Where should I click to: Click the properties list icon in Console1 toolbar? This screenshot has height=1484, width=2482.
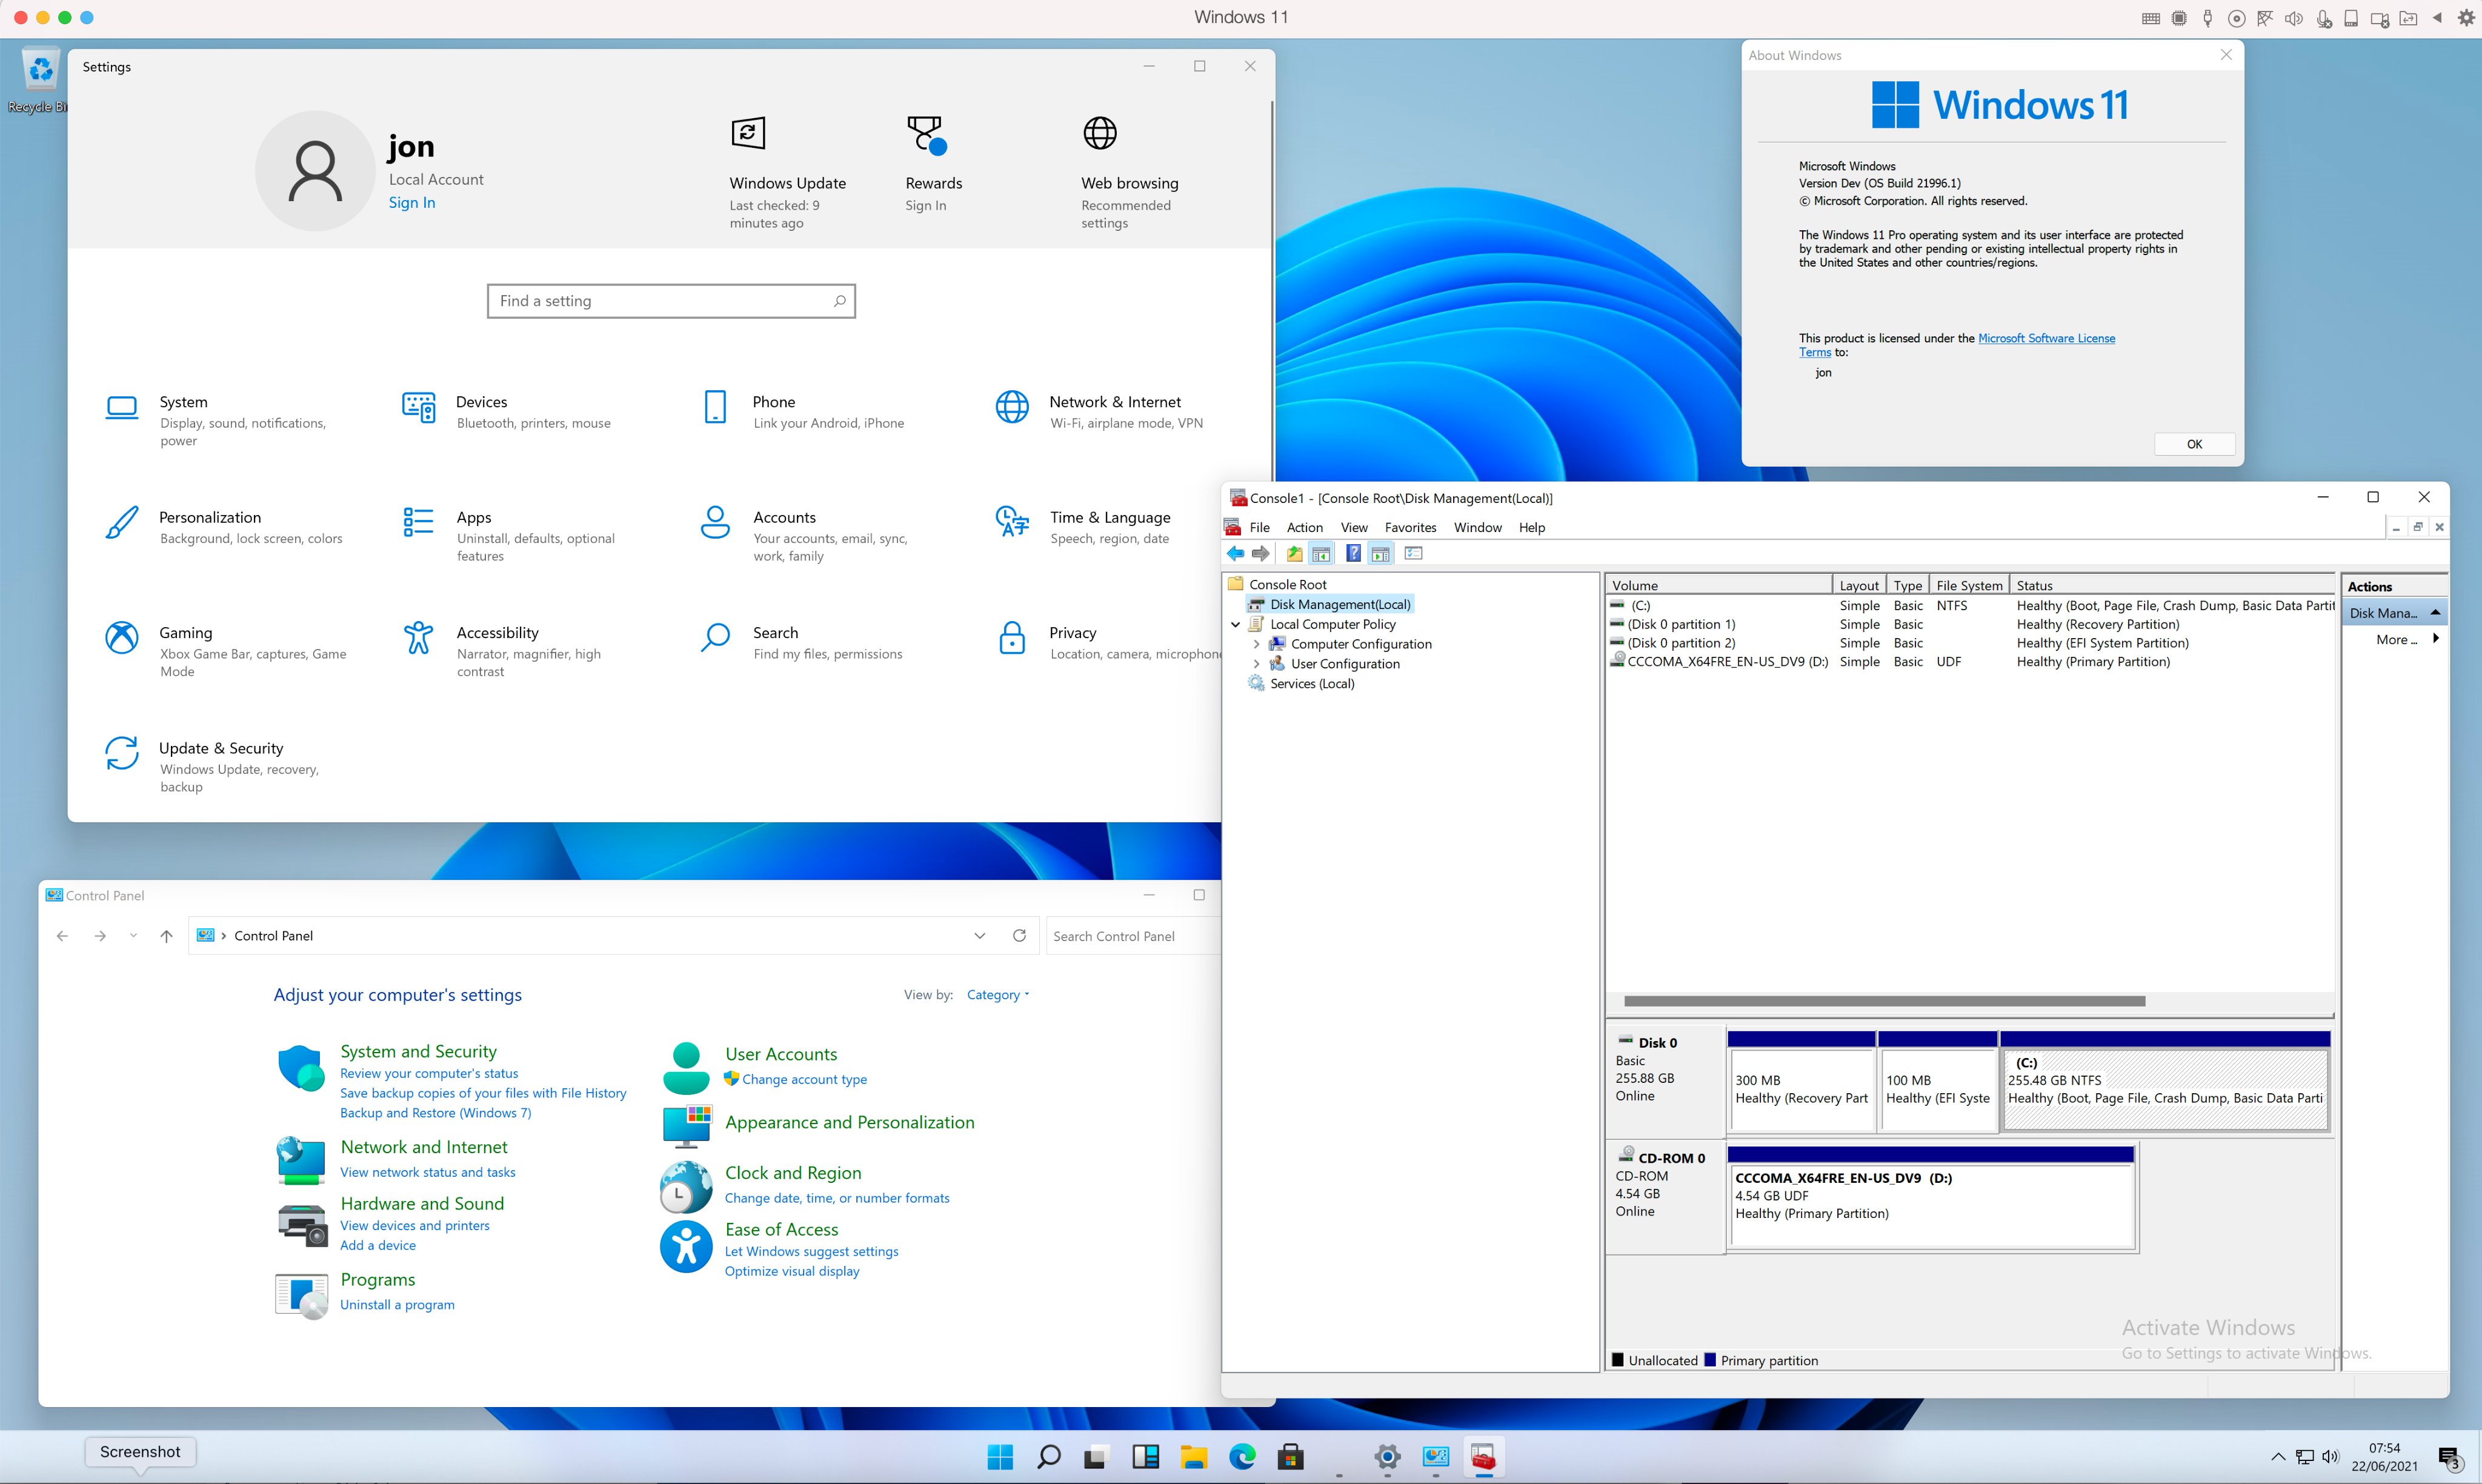coord(1413,553)
